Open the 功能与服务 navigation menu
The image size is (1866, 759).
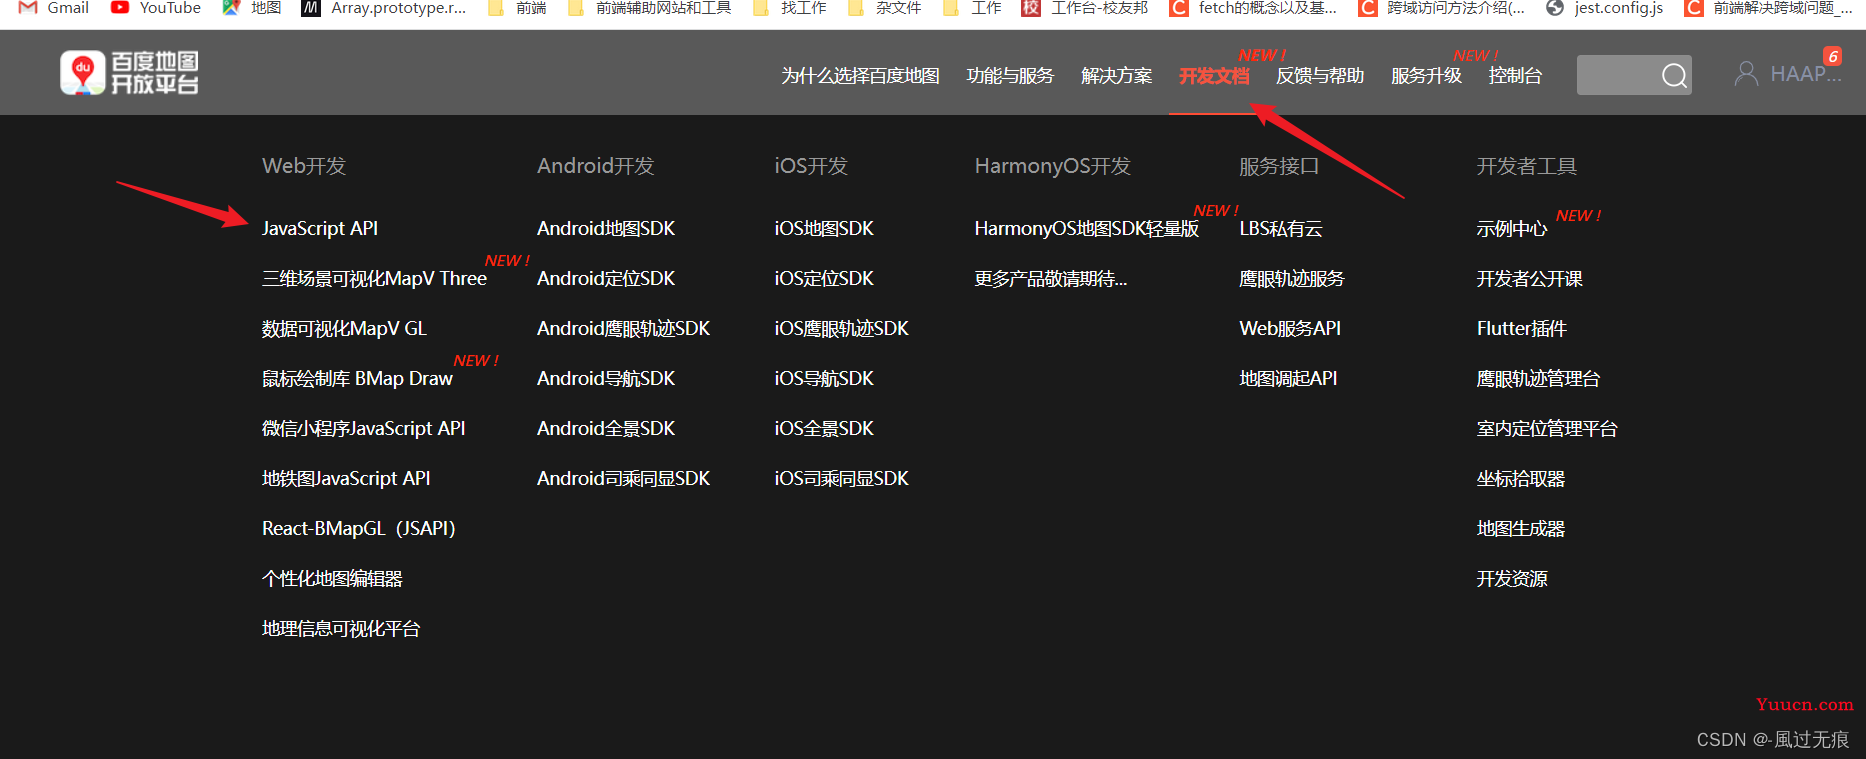coord(1010,76)
